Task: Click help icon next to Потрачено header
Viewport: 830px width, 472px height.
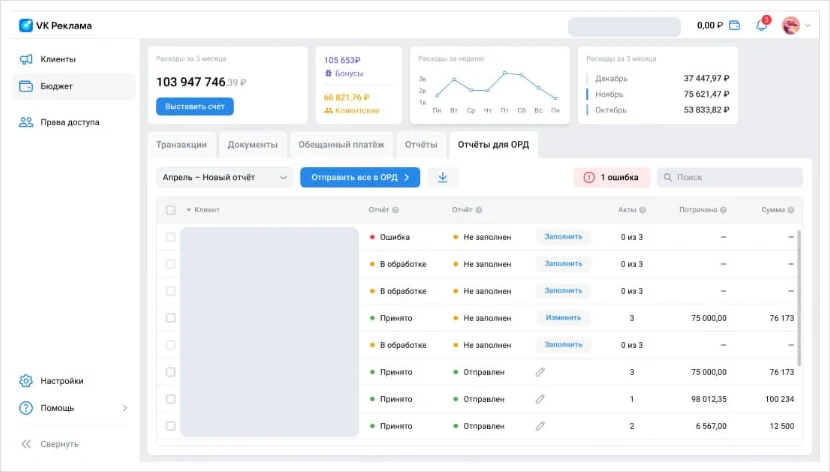Action: click(x=723, y=210)
